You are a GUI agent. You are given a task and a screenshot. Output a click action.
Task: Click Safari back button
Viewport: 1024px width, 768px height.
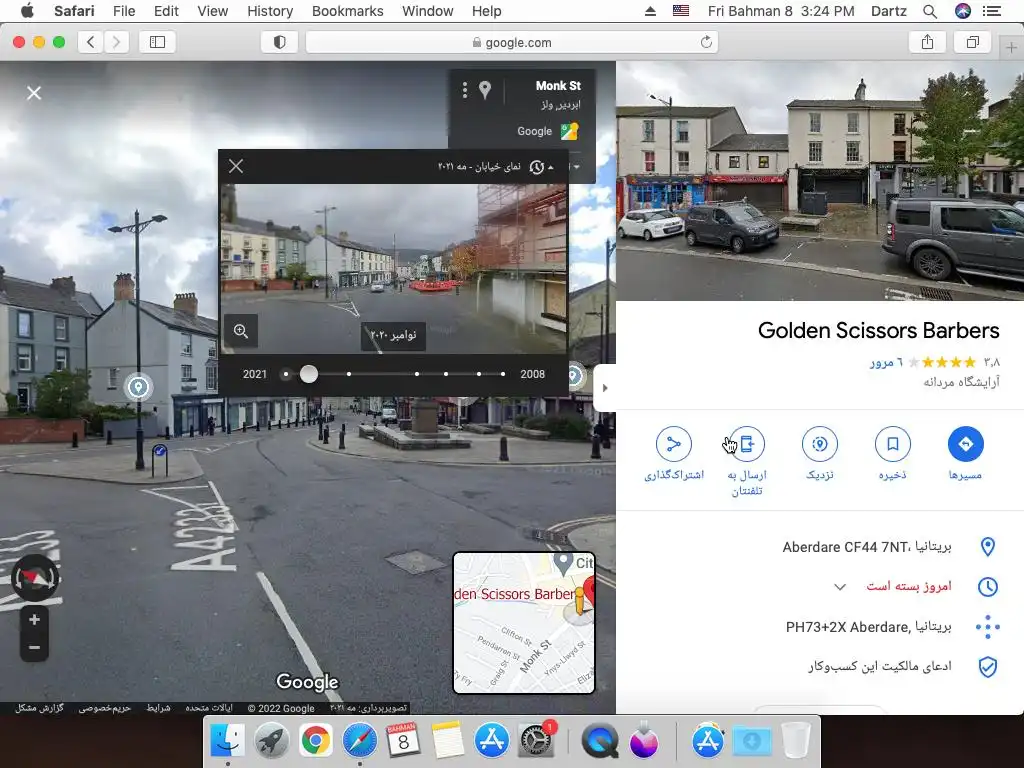coord(91,42)
